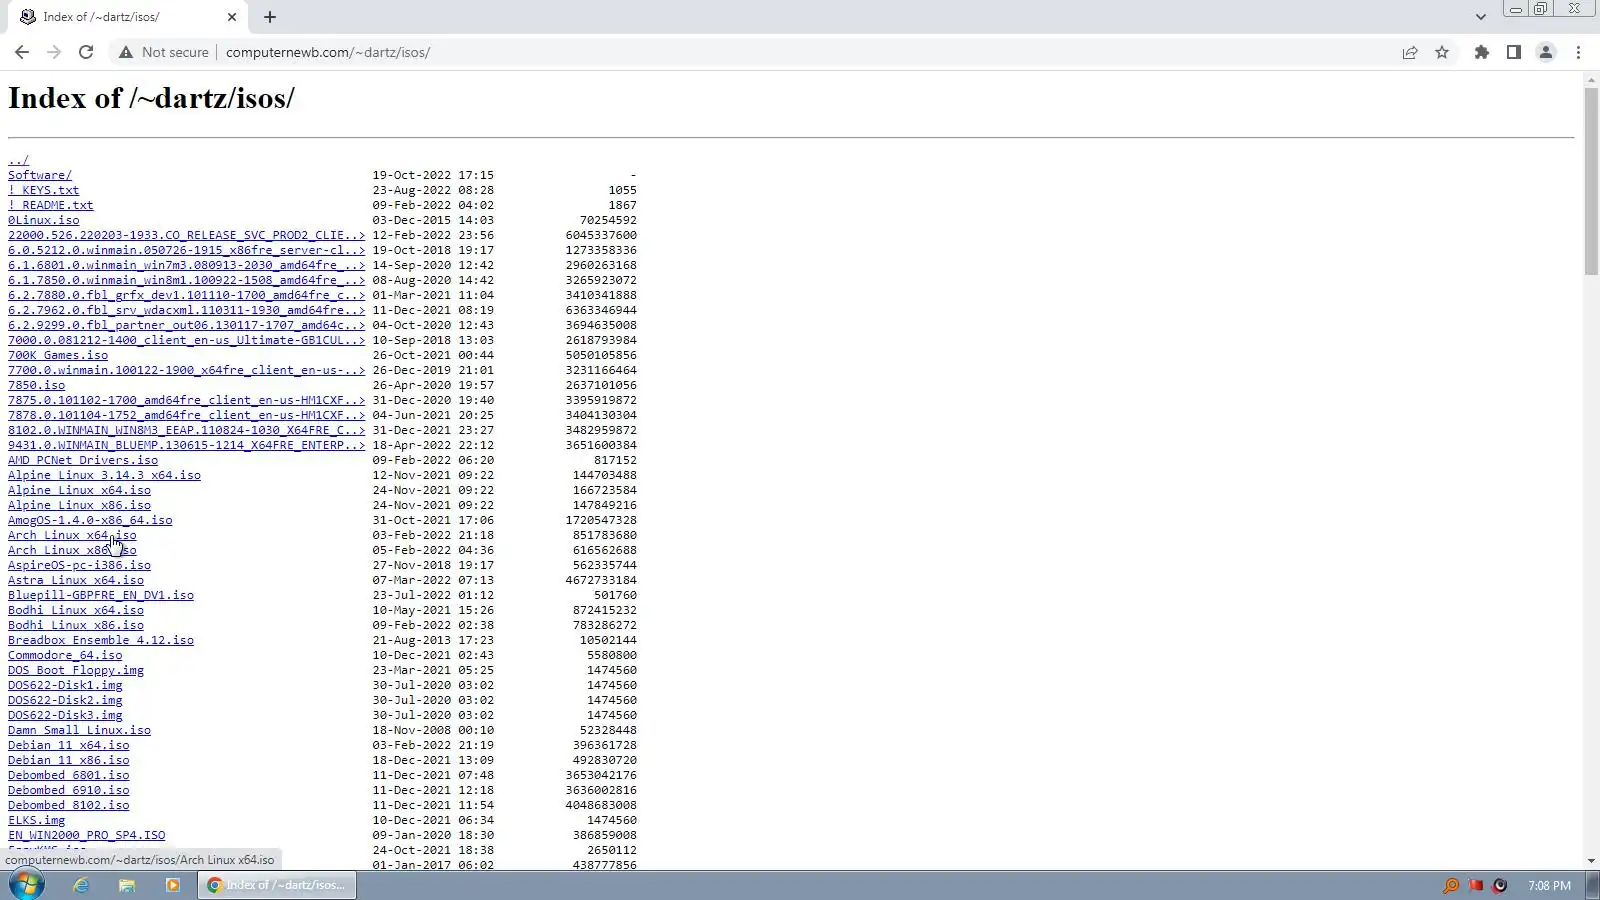Open the taskbar clock showing 7:08 PM

coord(1549,885)
